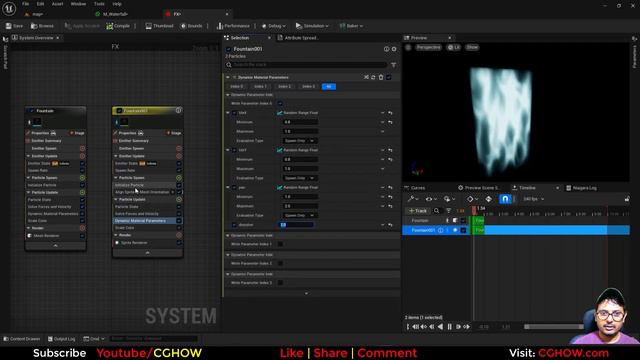Click the lock icon in the Timeline toolbar
640x360 pixels.
coord(627,199)
